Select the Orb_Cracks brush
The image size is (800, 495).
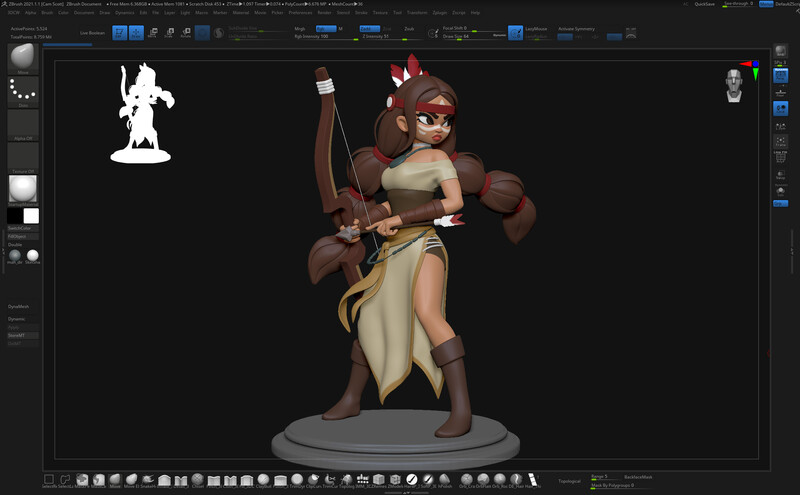click(465, 480)
